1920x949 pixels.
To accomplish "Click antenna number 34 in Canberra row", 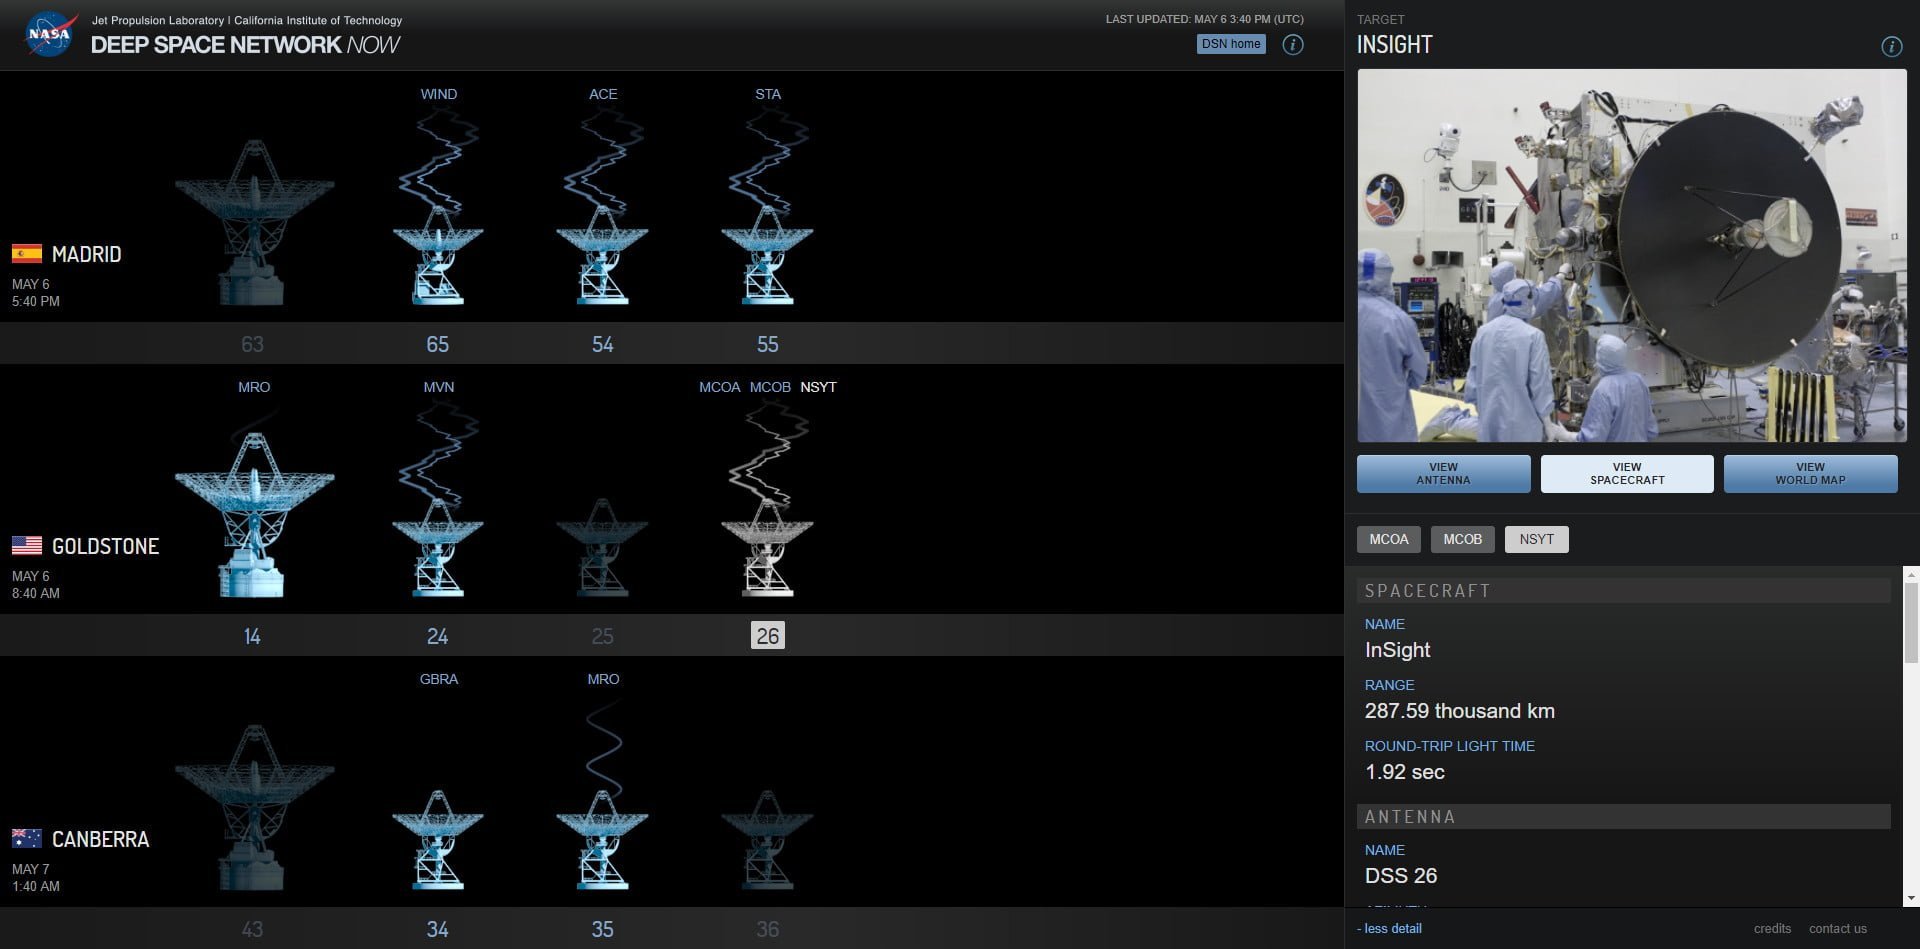I will [437, 929].
